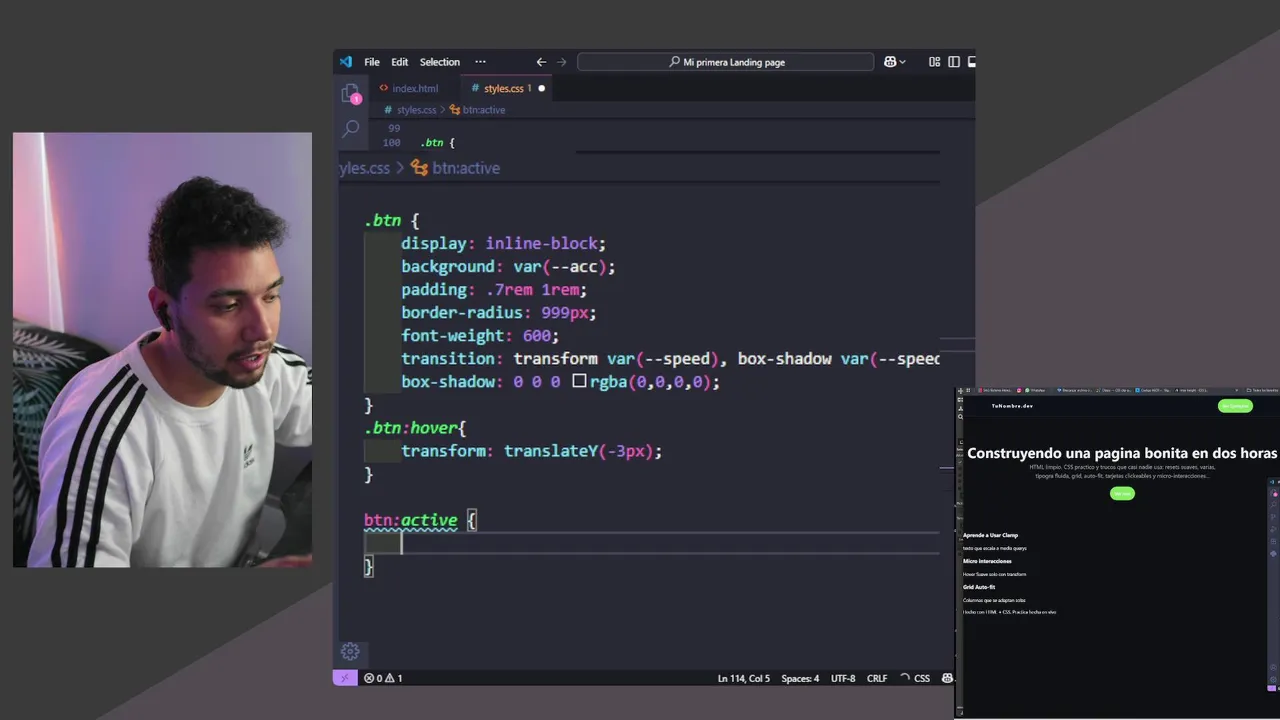Go forward with the right arrow
Screen dimensions: 1280x720
point(561,62)
